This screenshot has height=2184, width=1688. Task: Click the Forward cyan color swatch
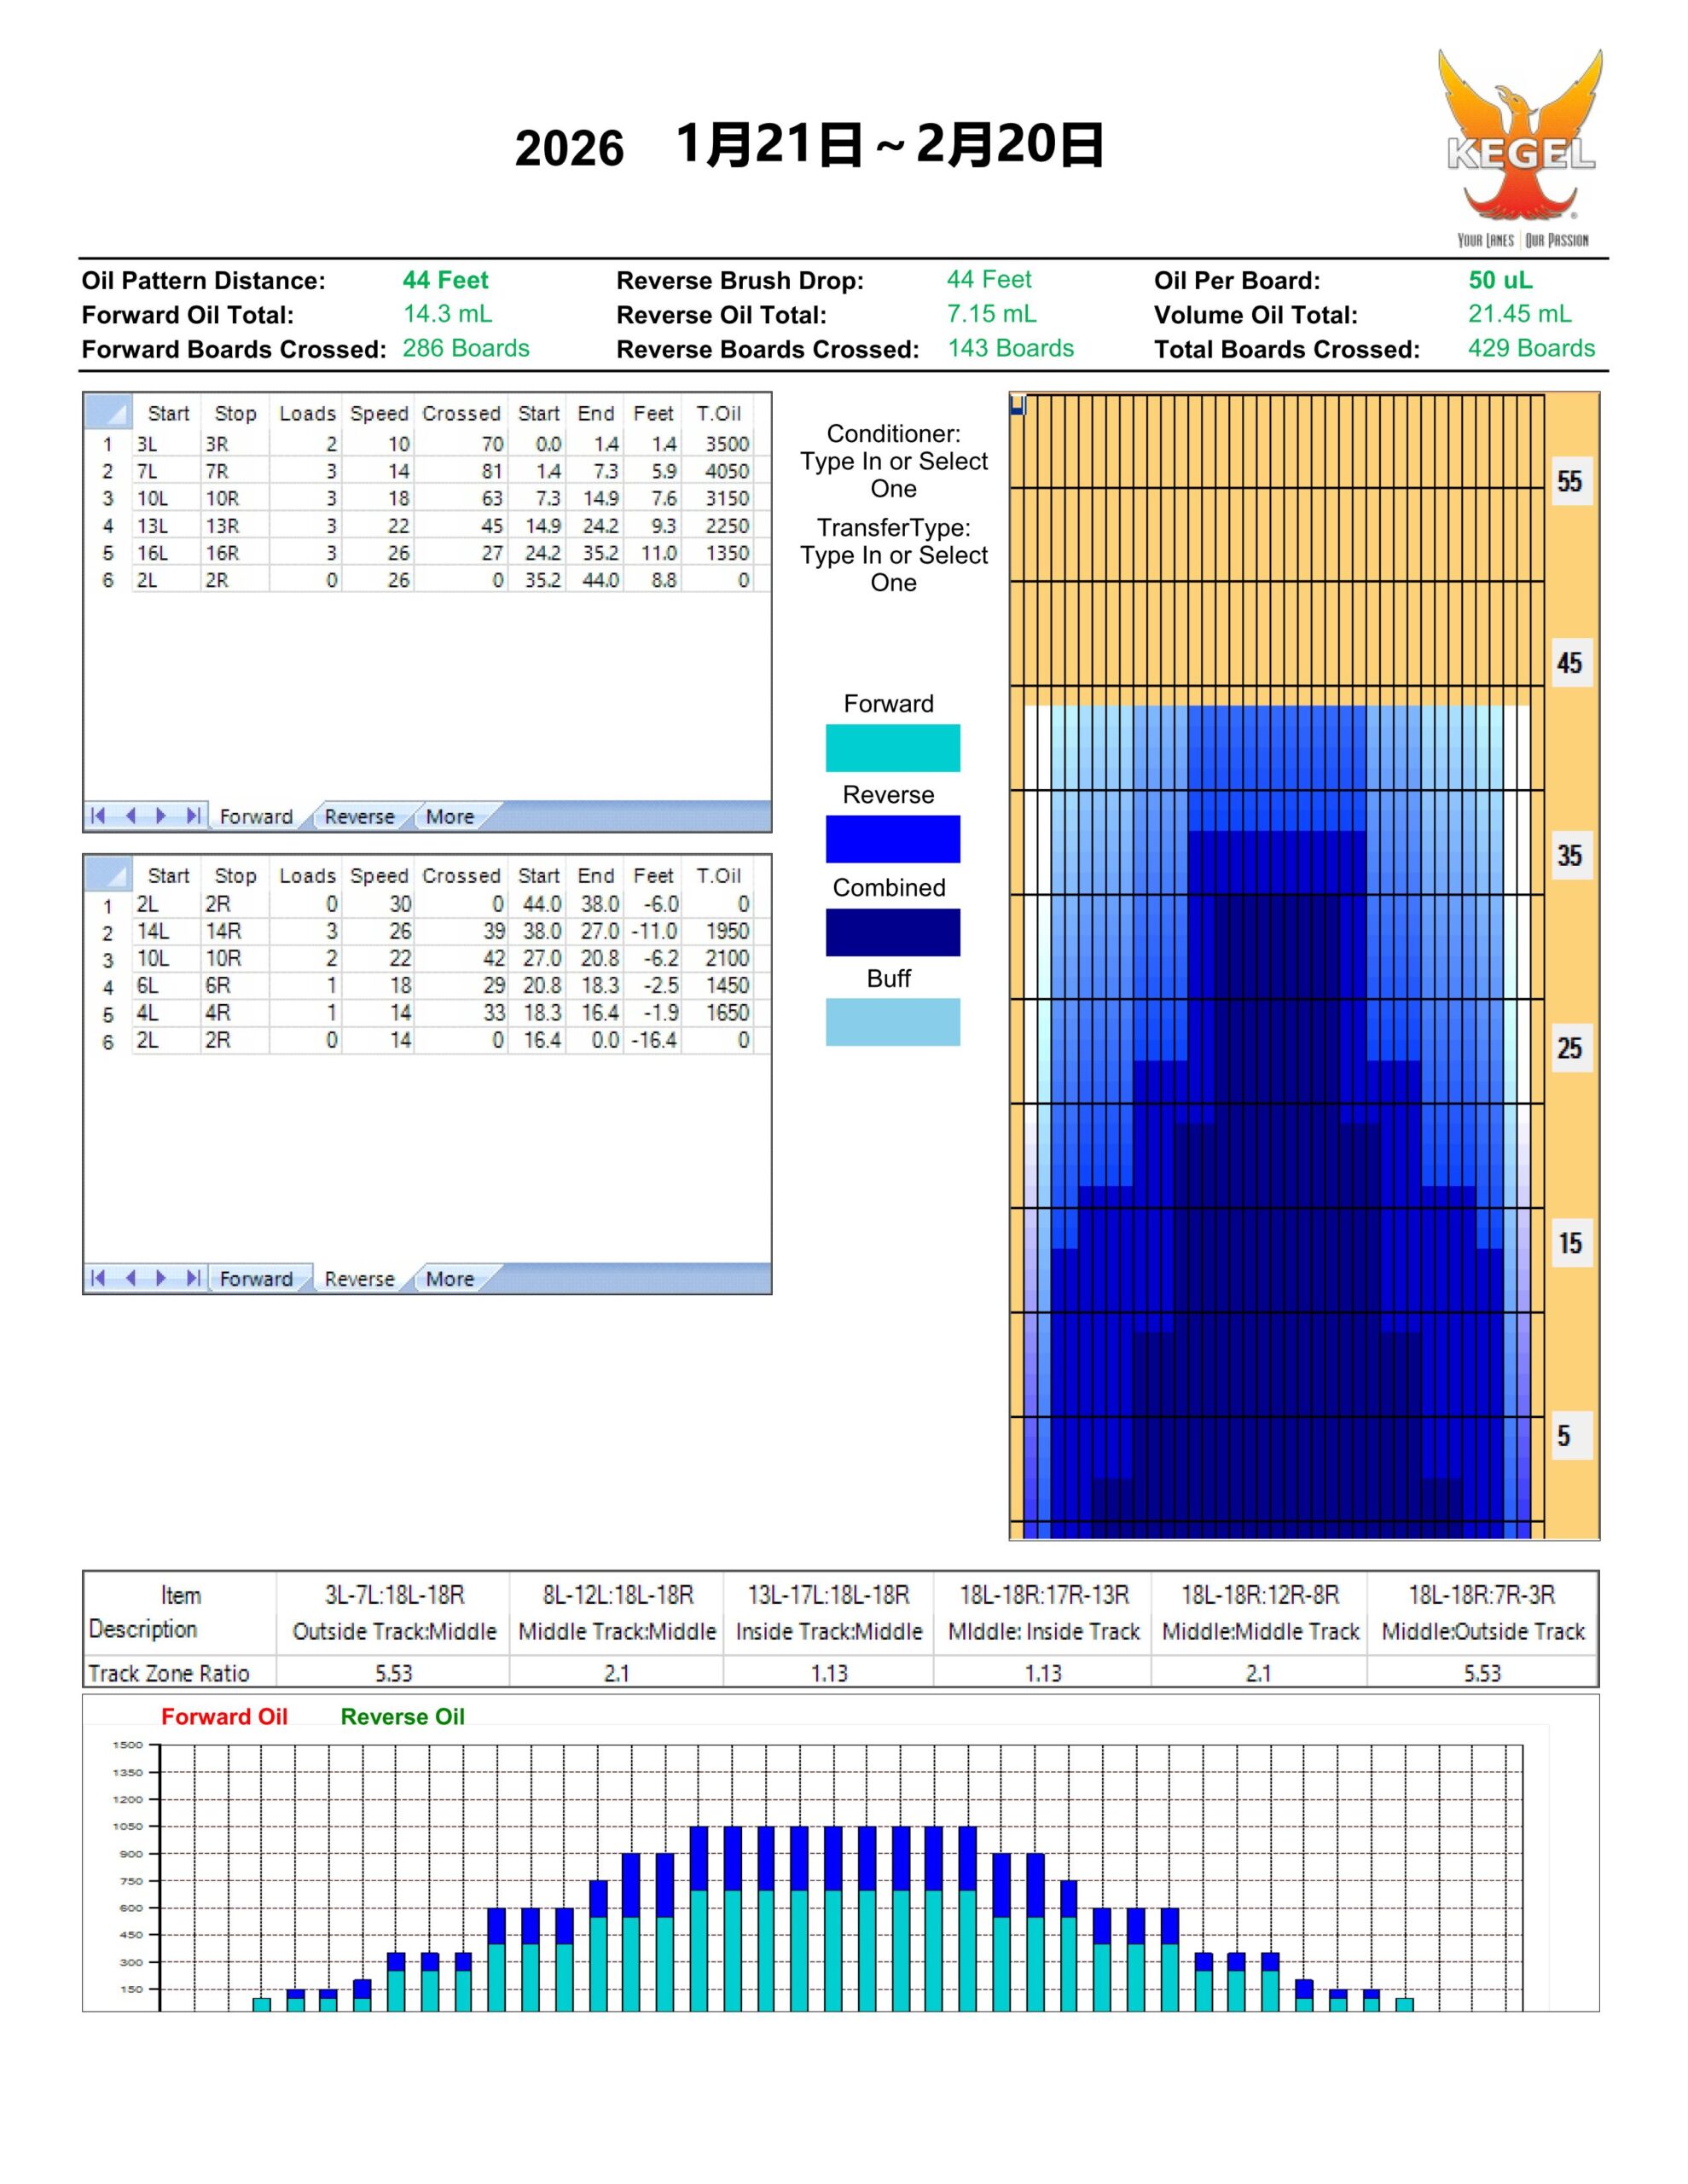[x=892, y=748]
